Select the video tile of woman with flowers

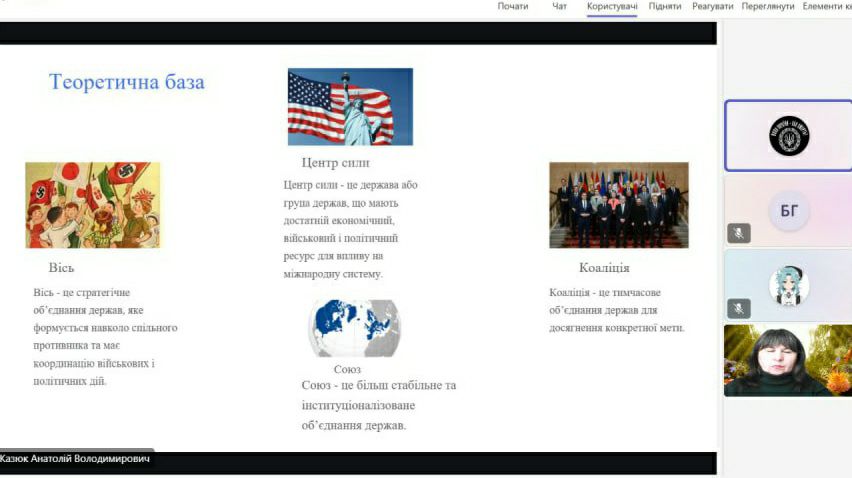788,360
